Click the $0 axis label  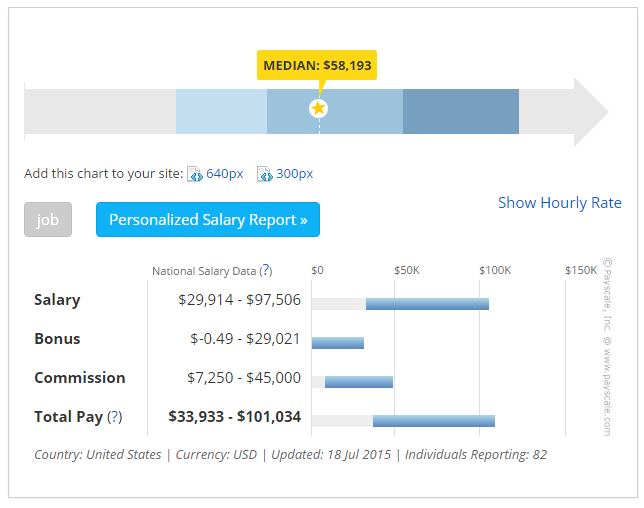click(x=317, y=270)
